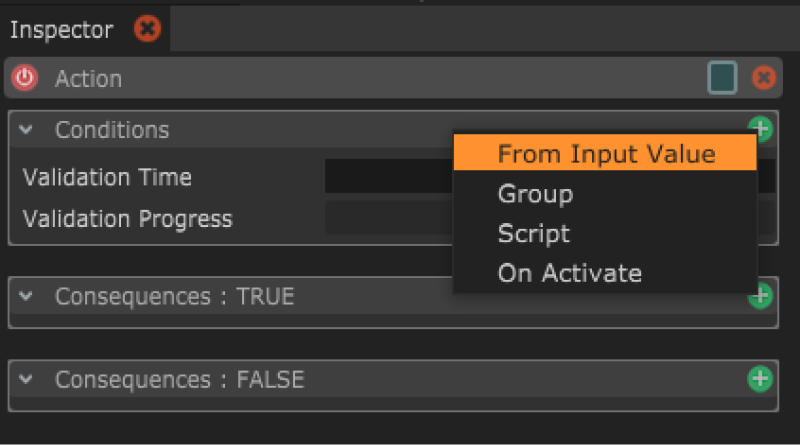Image resolution: width=800 pixels, height=445 pixels.
Task: Choose "From Input Value" in the menu
Action: 606,154
